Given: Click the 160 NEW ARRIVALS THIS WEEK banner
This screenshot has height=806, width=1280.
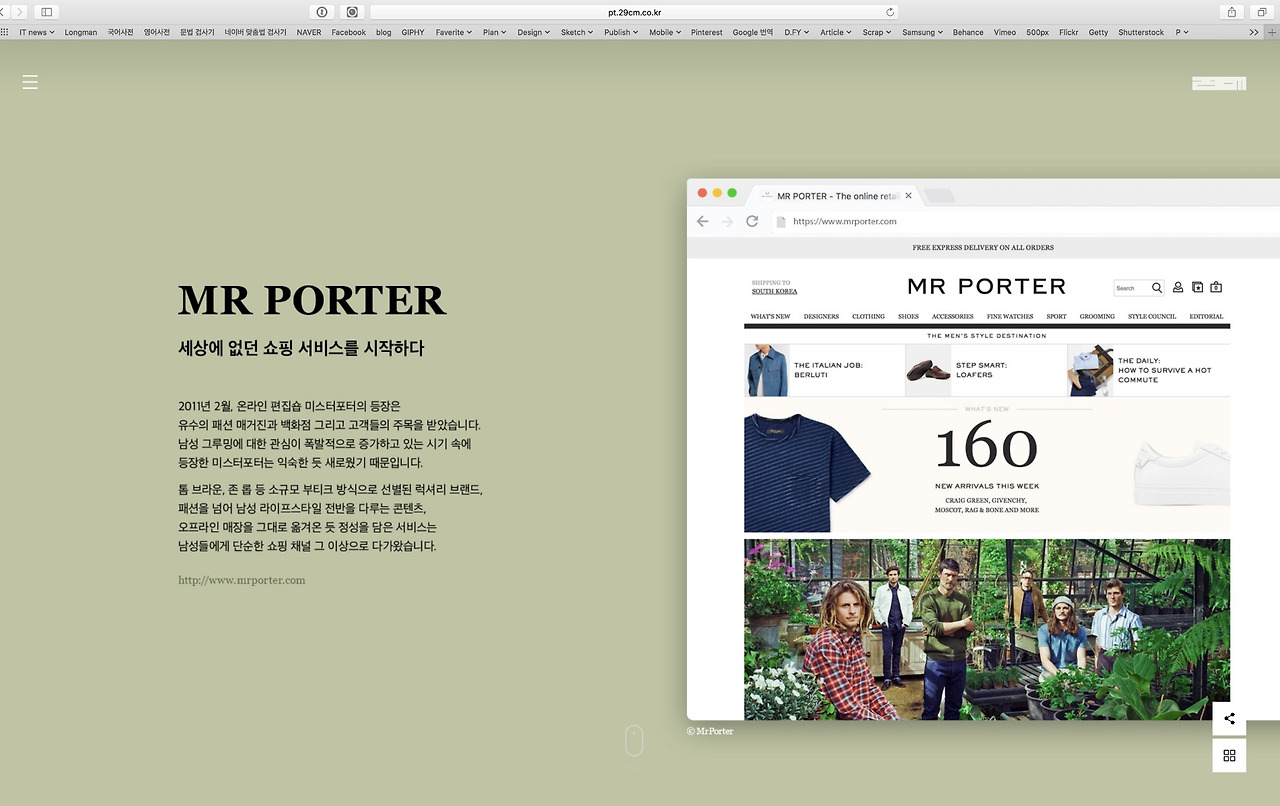Looking at the screenshot, I should 987,466.
